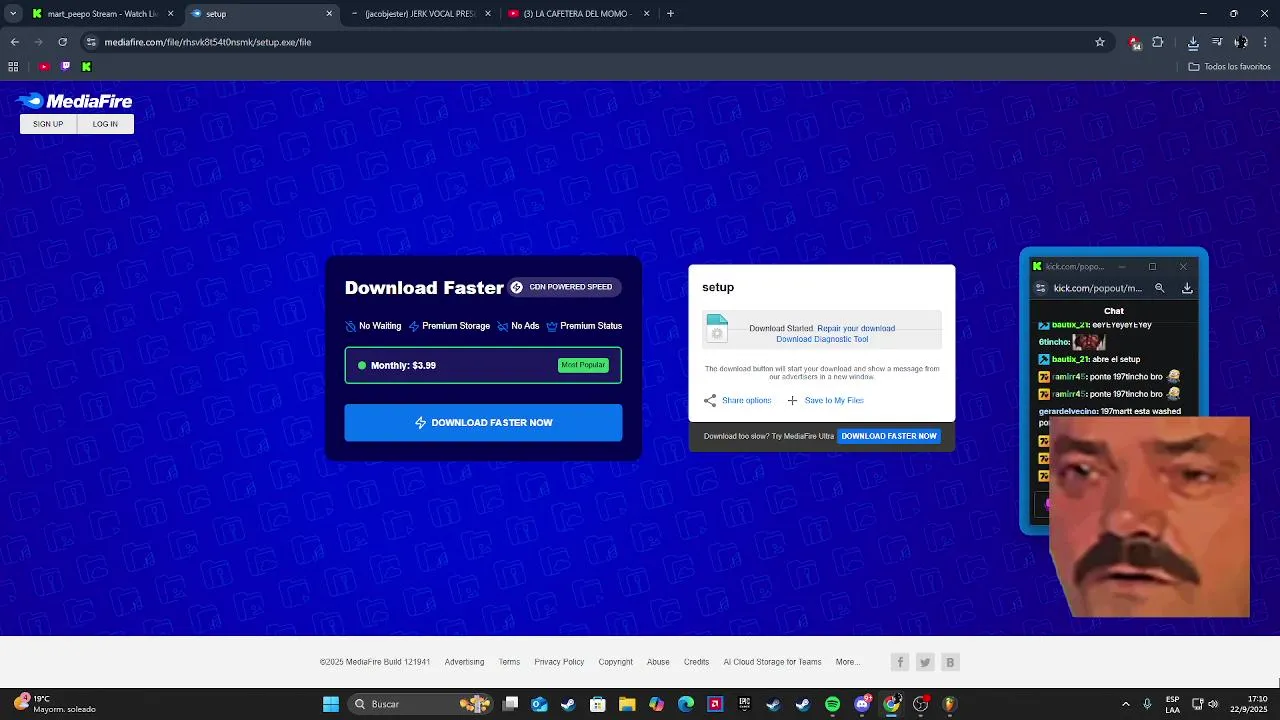The width and height of the screenshot is (1280, 720).
Task: Click the Repair your download link
Action: (x=856, y=328)
